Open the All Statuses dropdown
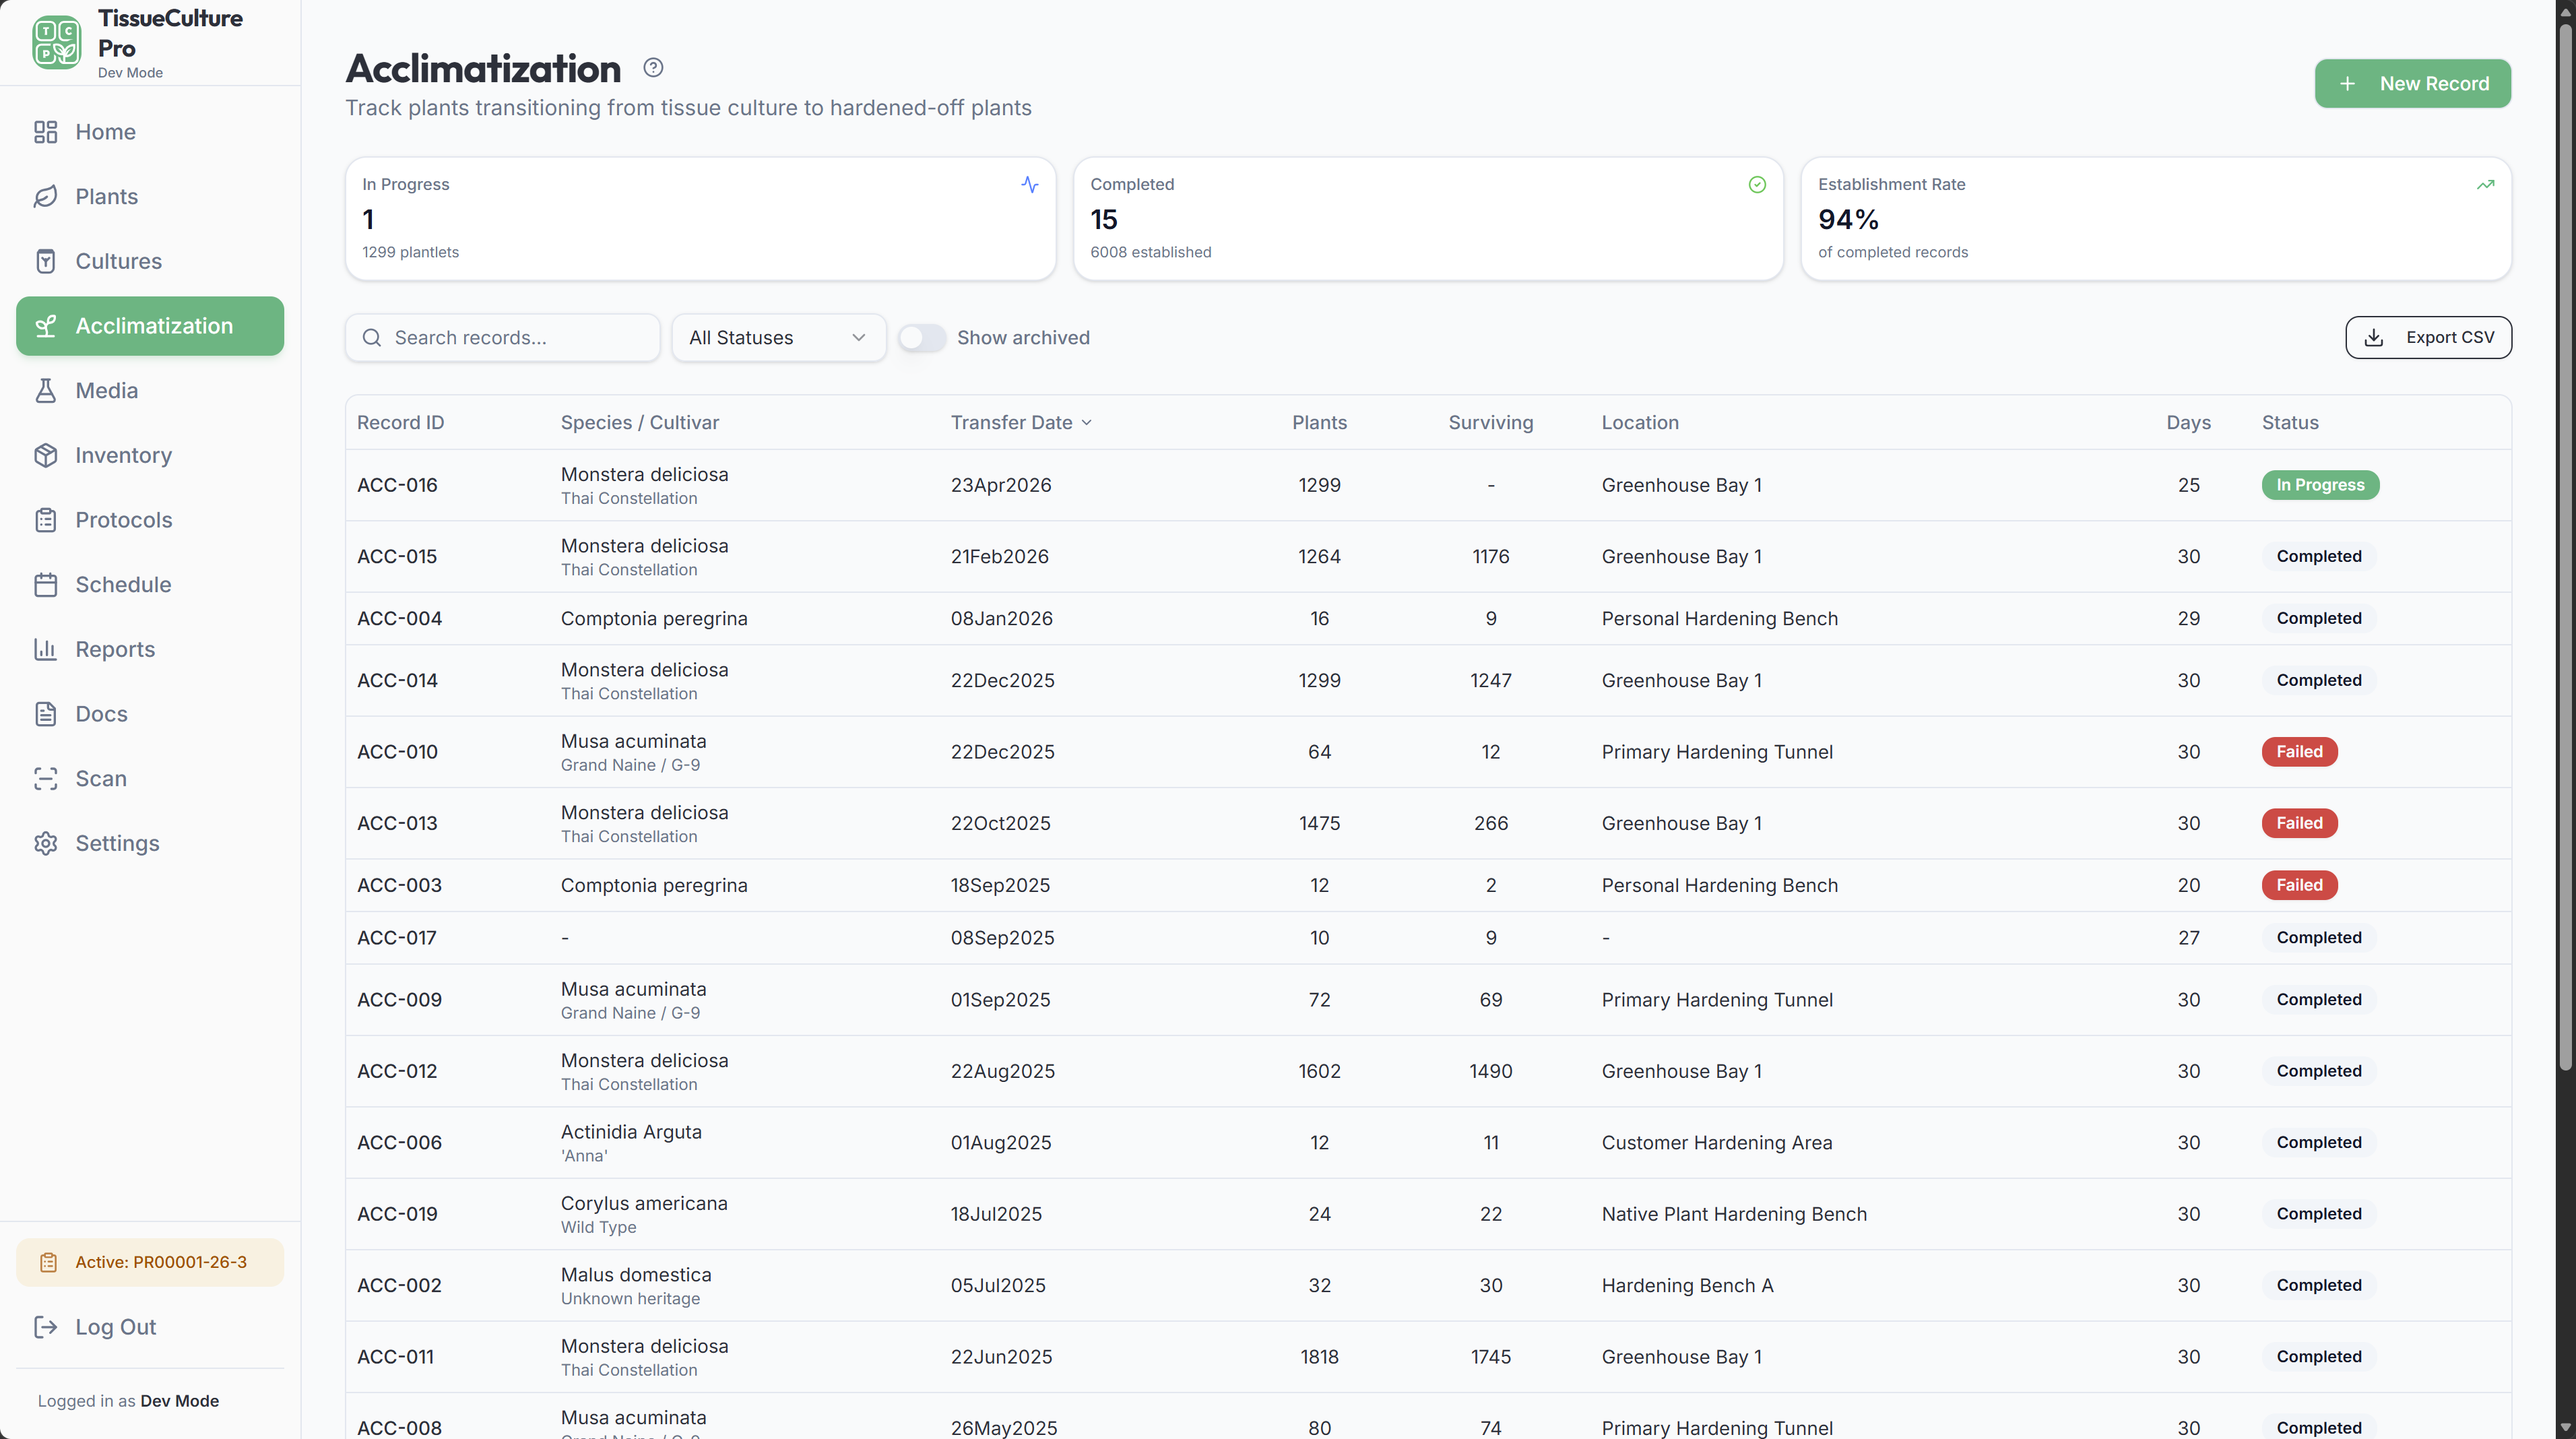 click(778, 338)
